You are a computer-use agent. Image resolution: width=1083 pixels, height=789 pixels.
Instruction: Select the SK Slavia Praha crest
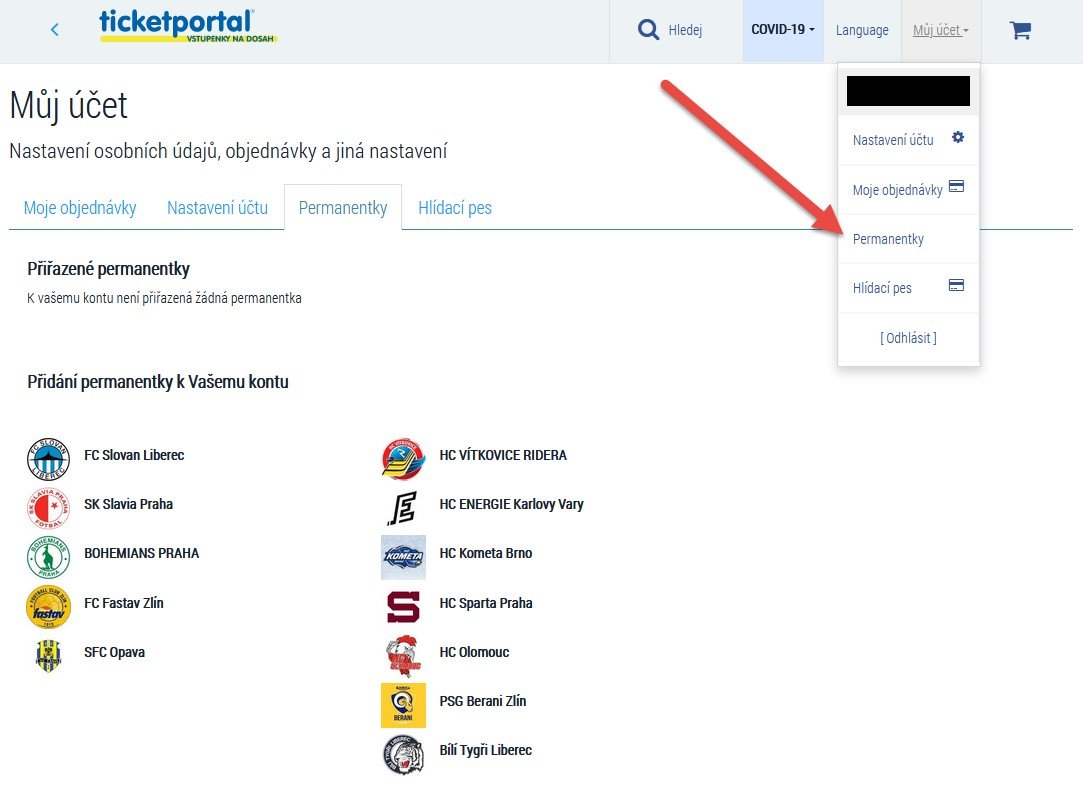pyautogui.click(x=48, y=508)
